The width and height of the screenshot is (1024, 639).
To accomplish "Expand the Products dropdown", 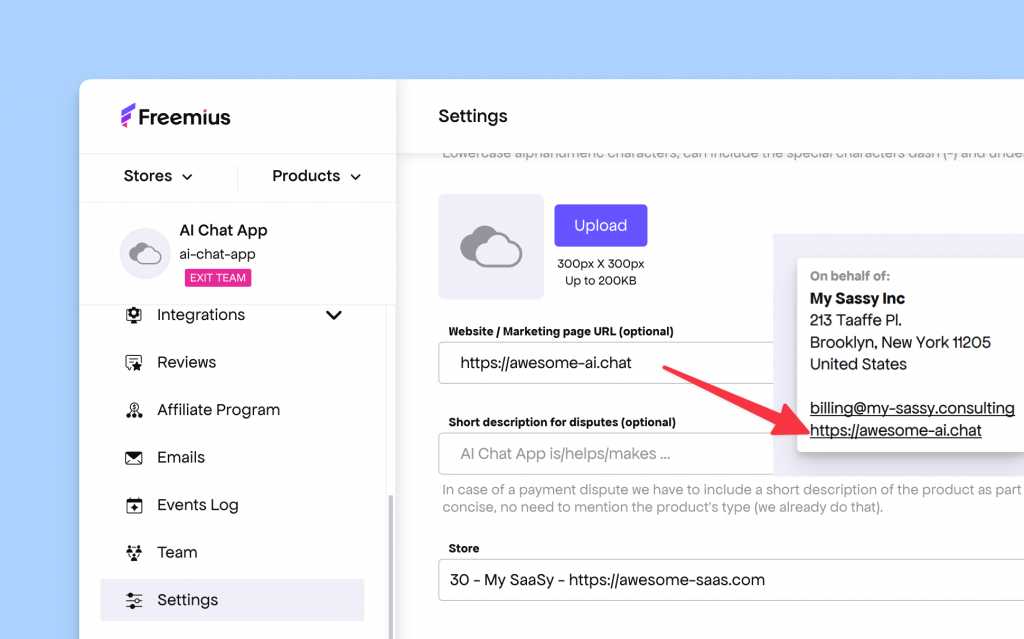I will coord(315,176).
